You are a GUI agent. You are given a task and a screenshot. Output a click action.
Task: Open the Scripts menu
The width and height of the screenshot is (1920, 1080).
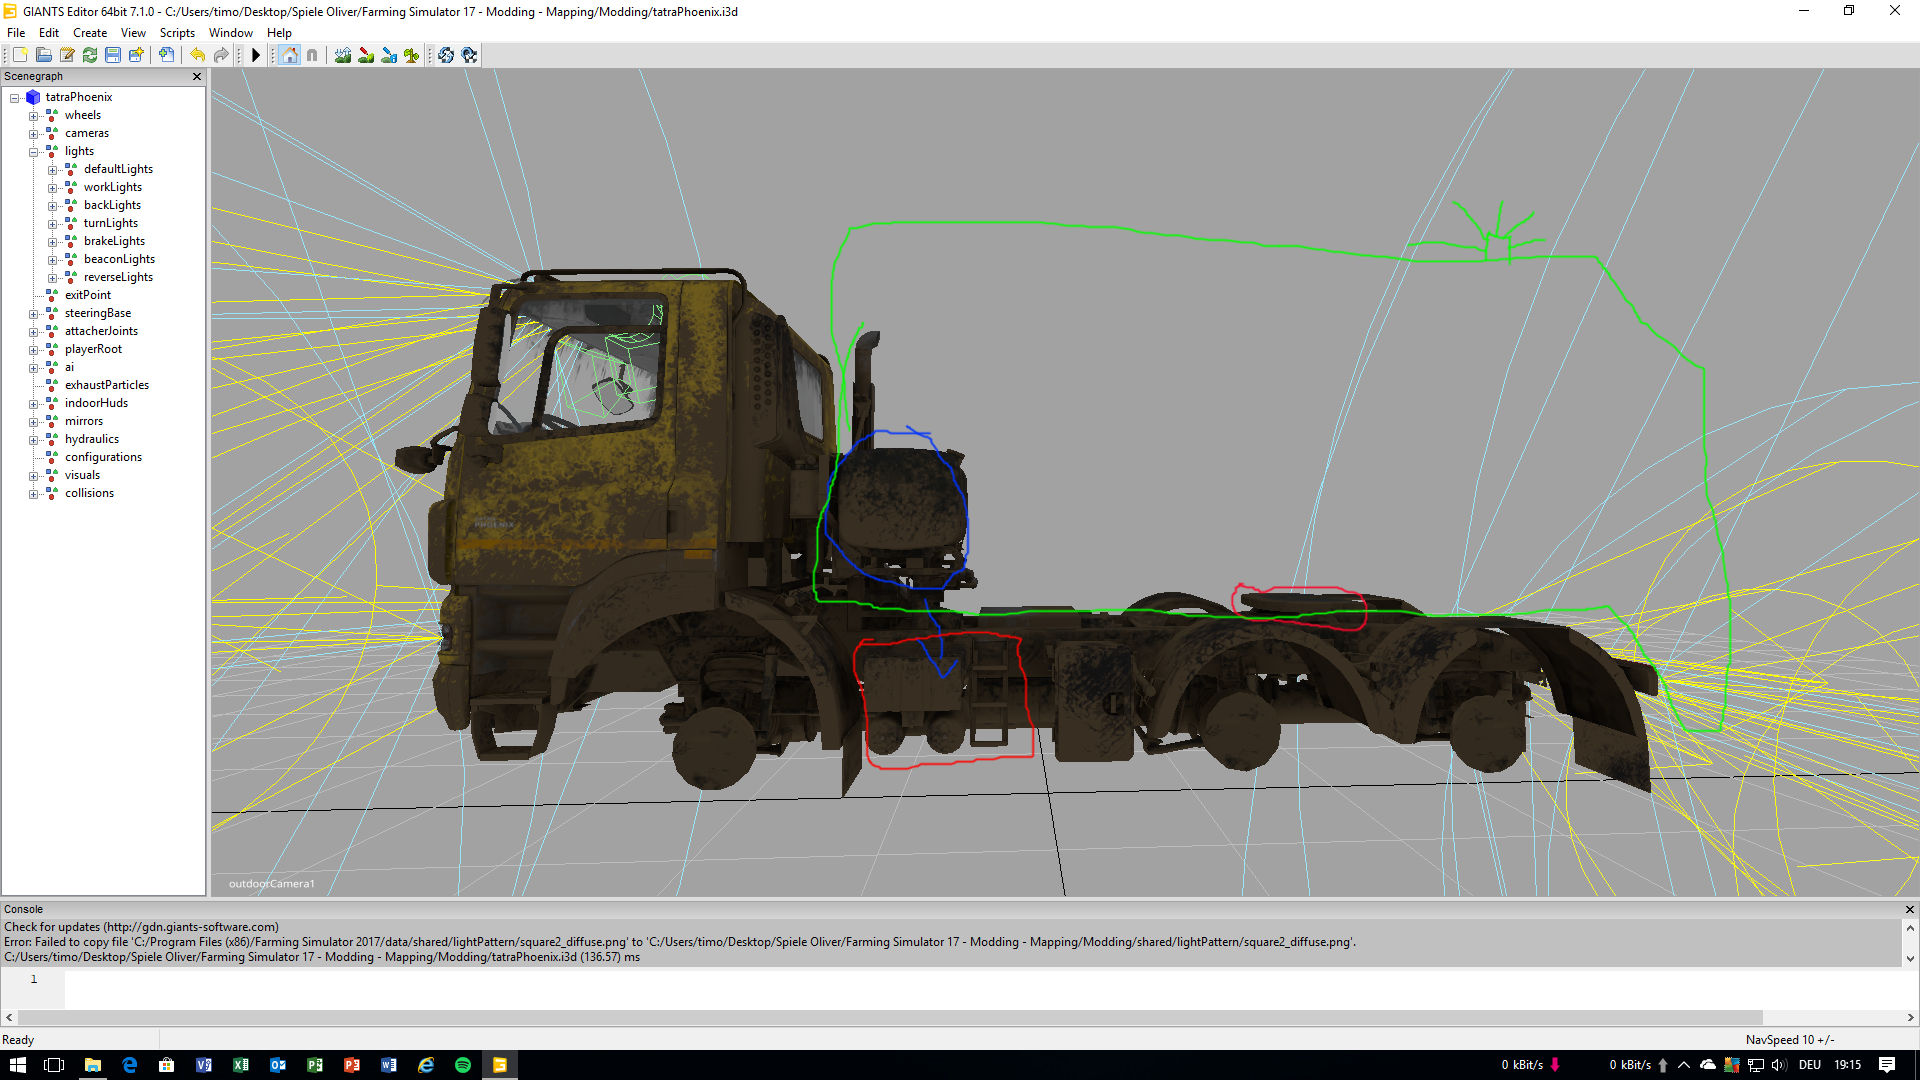pos(177,33)
